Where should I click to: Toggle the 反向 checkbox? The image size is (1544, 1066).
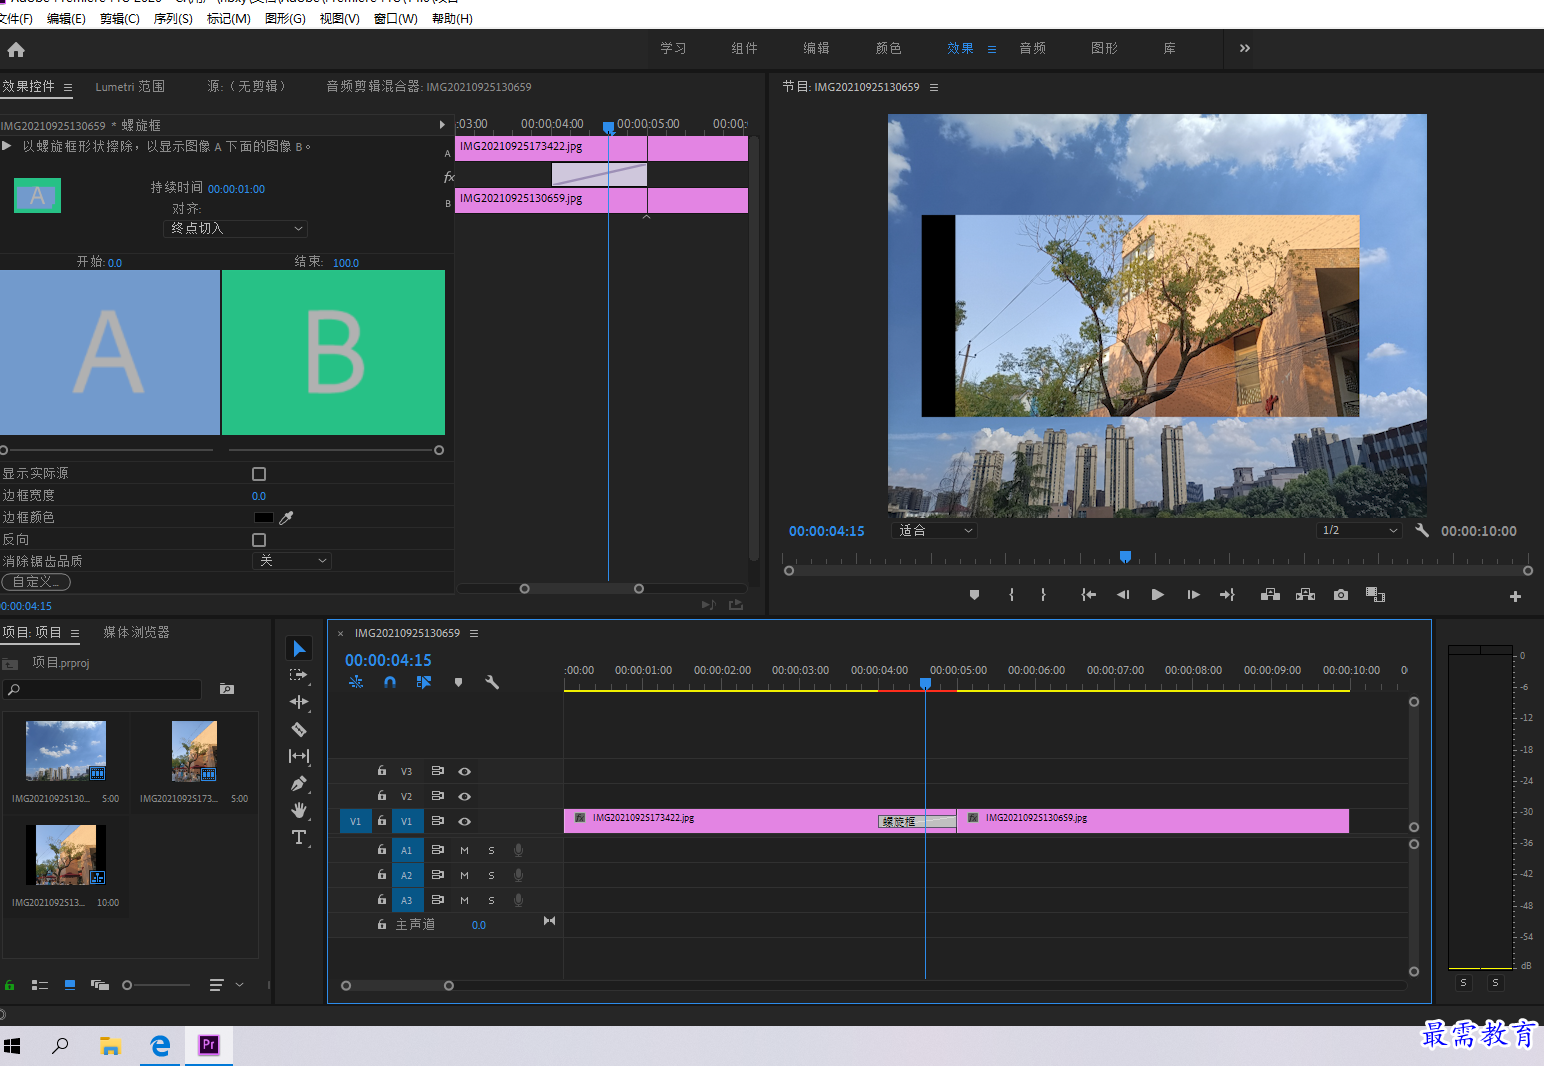259,540
